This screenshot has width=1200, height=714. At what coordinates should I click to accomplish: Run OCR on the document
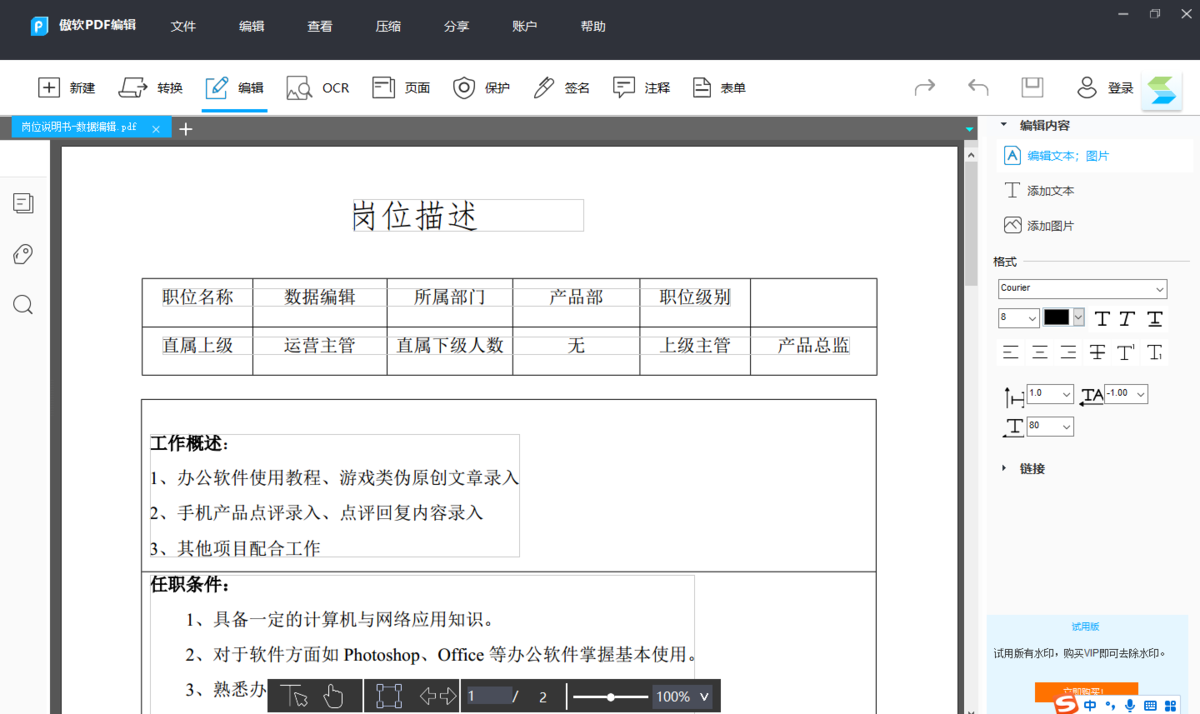pos(317,87)
